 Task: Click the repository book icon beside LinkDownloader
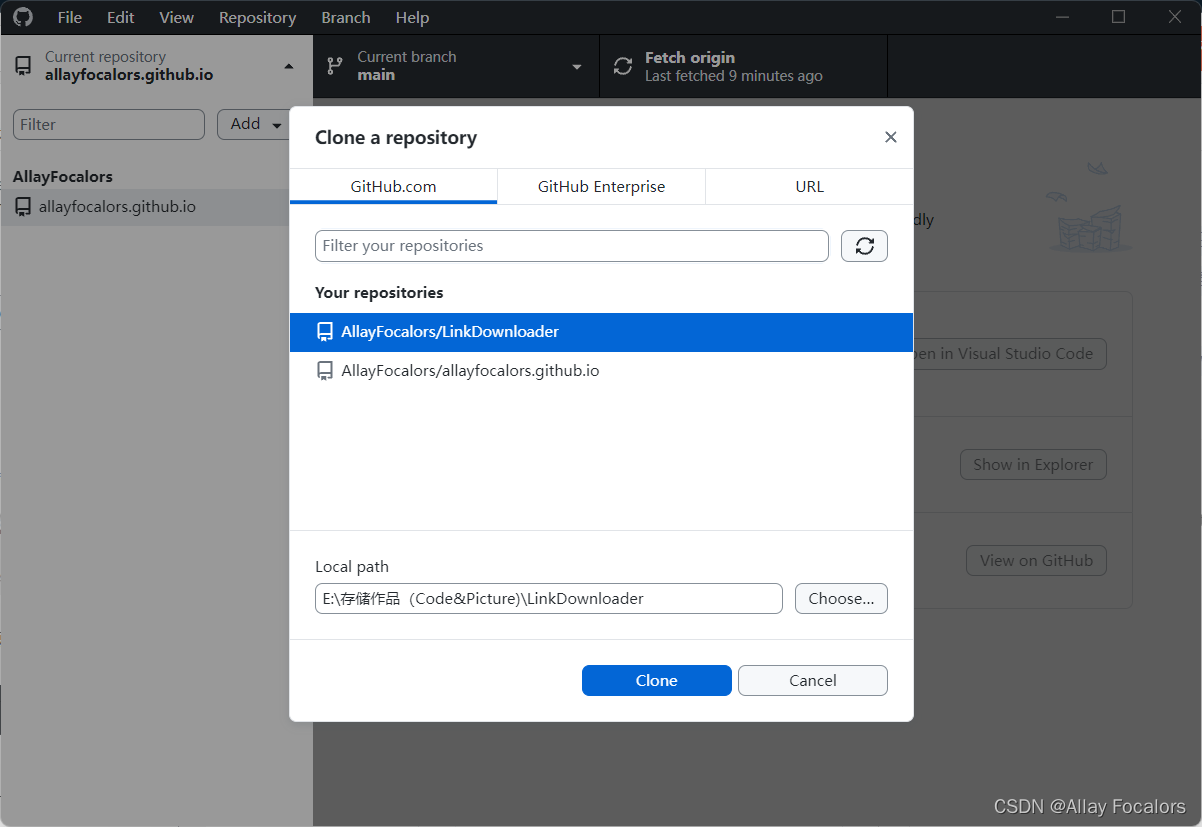[x=324, y=332]
